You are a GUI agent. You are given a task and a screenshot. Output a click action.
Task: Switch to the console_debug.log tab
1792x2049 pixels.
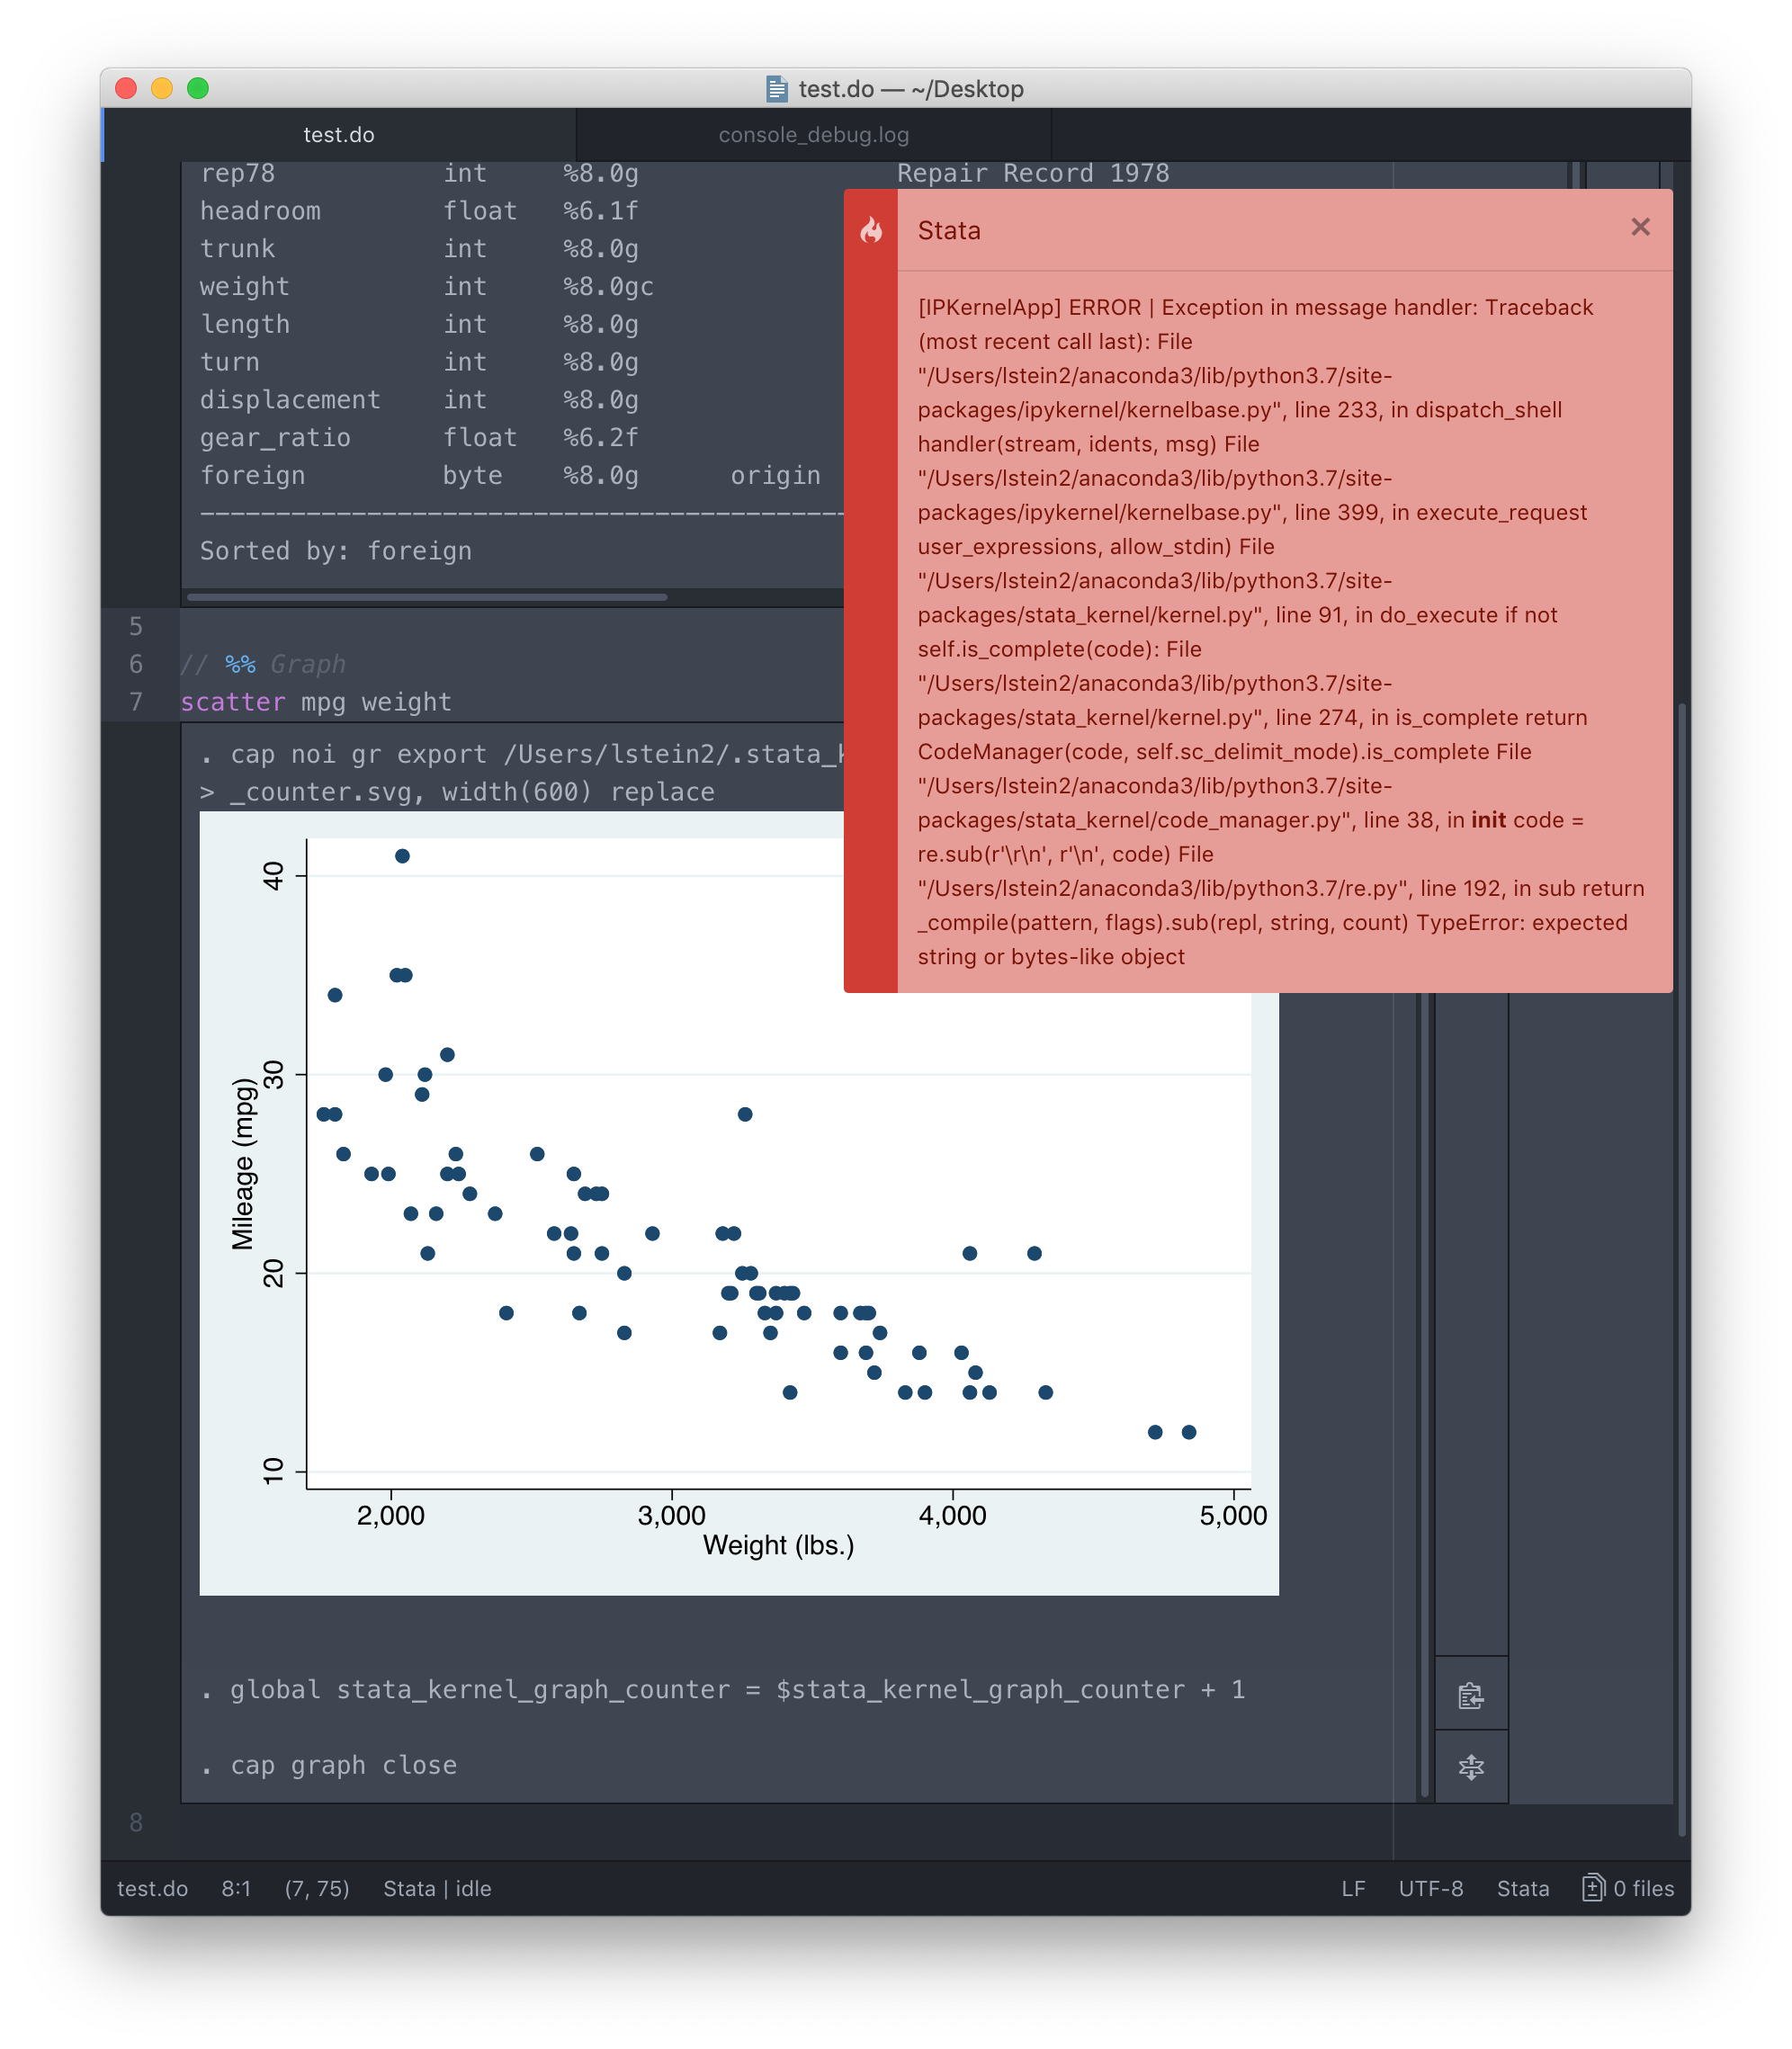click(x=812, y=133)
